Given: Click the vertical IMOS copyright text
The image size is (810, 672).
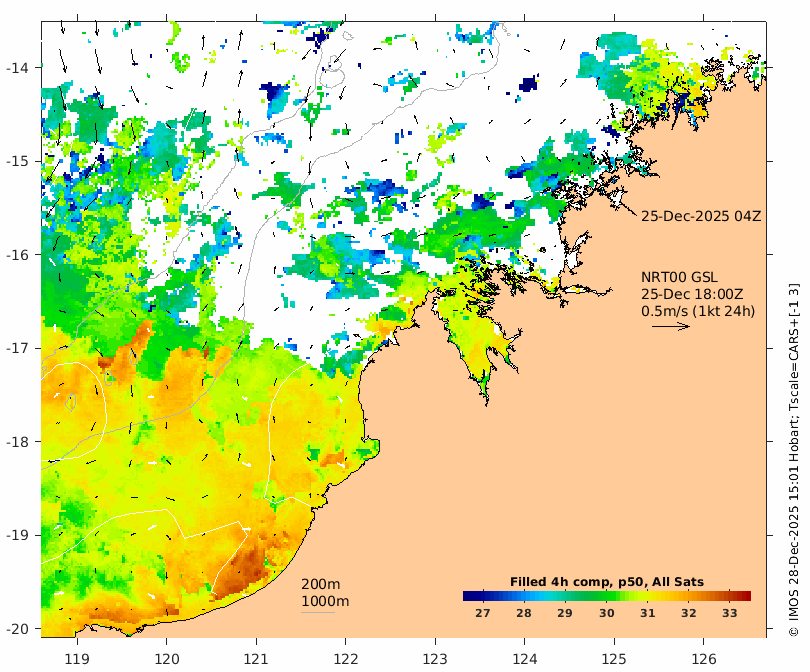Looking at the screenshot, I should click(x=794, y=460).
